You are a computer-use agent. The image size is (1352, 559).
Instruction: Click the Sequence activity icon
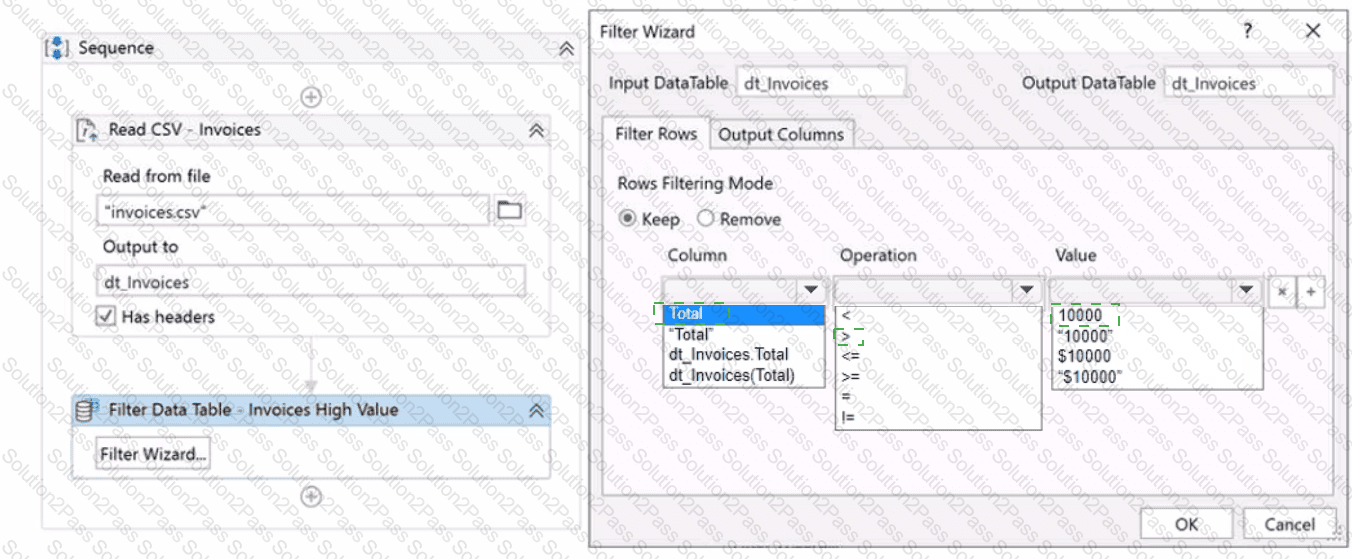click(58, 48)
